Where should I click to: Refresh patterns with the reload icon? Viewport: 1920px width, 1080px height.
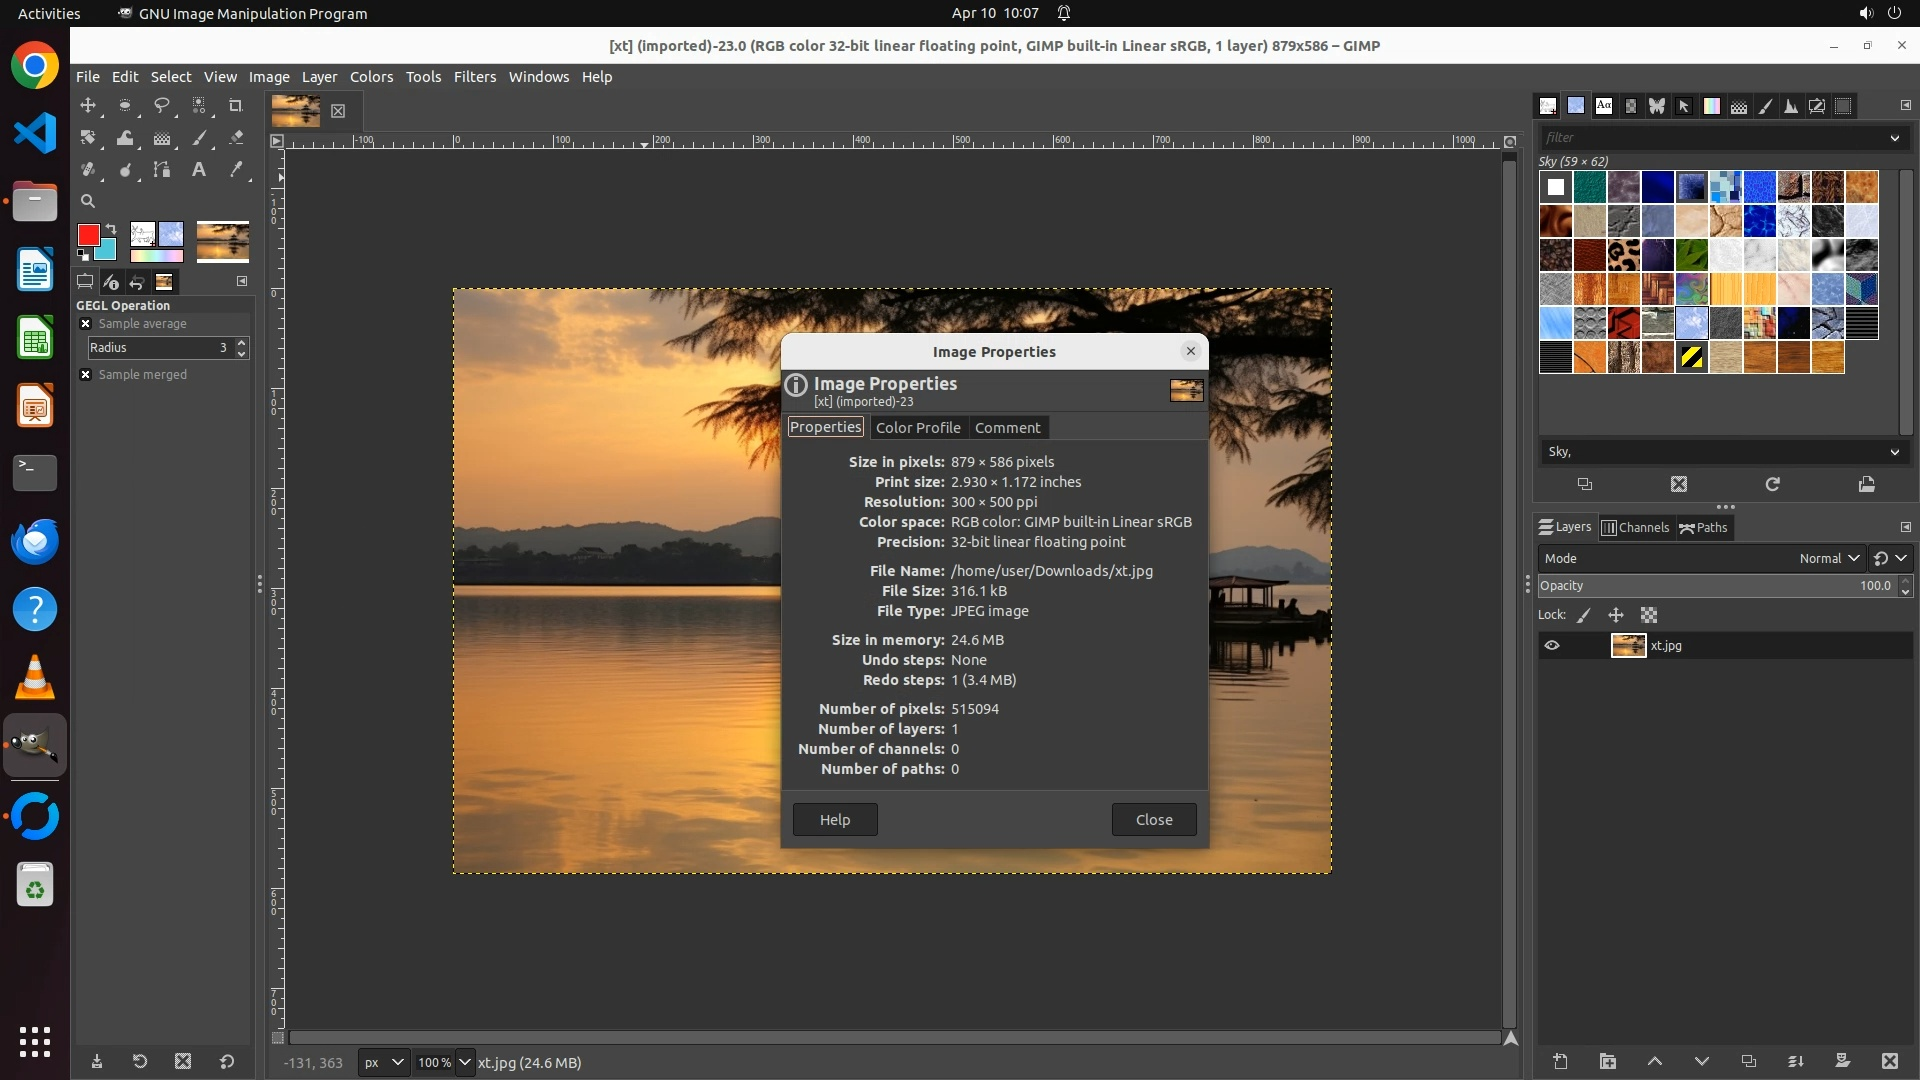coord(1772,485)
